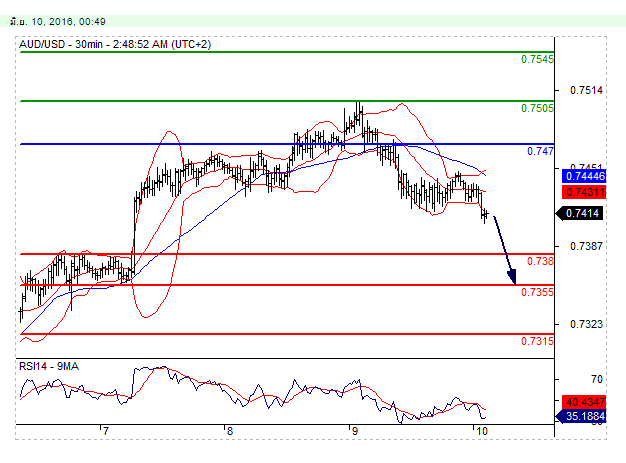Click the blue 35.1884 RSI value tag
Screen dimensions: 626x463
point(581,417)
